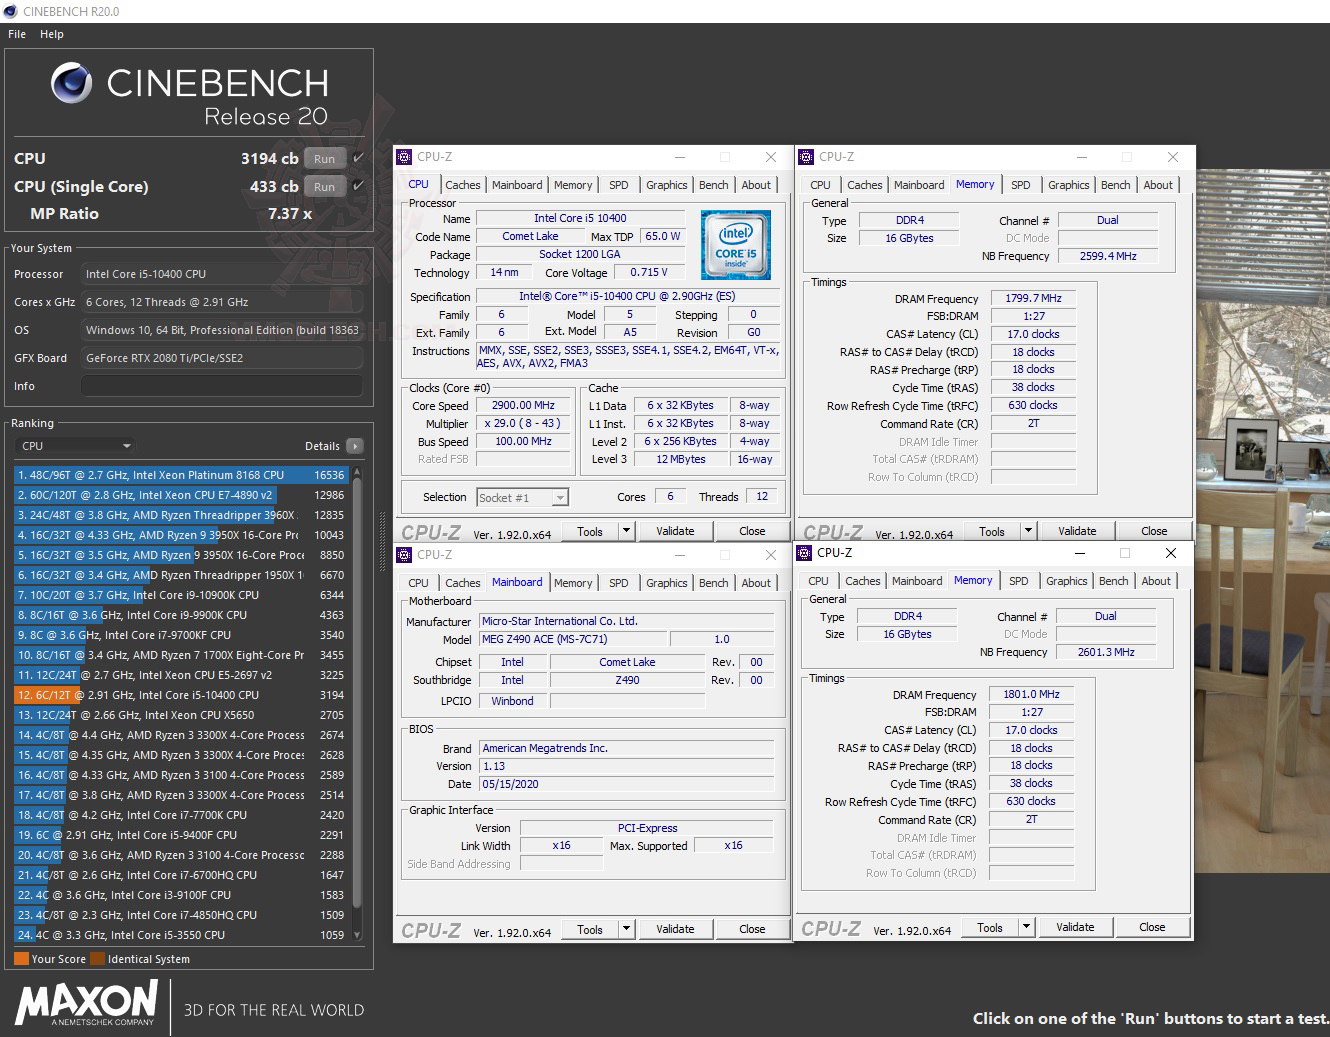Click the ranking Details arrow button

tap(355, 446)
